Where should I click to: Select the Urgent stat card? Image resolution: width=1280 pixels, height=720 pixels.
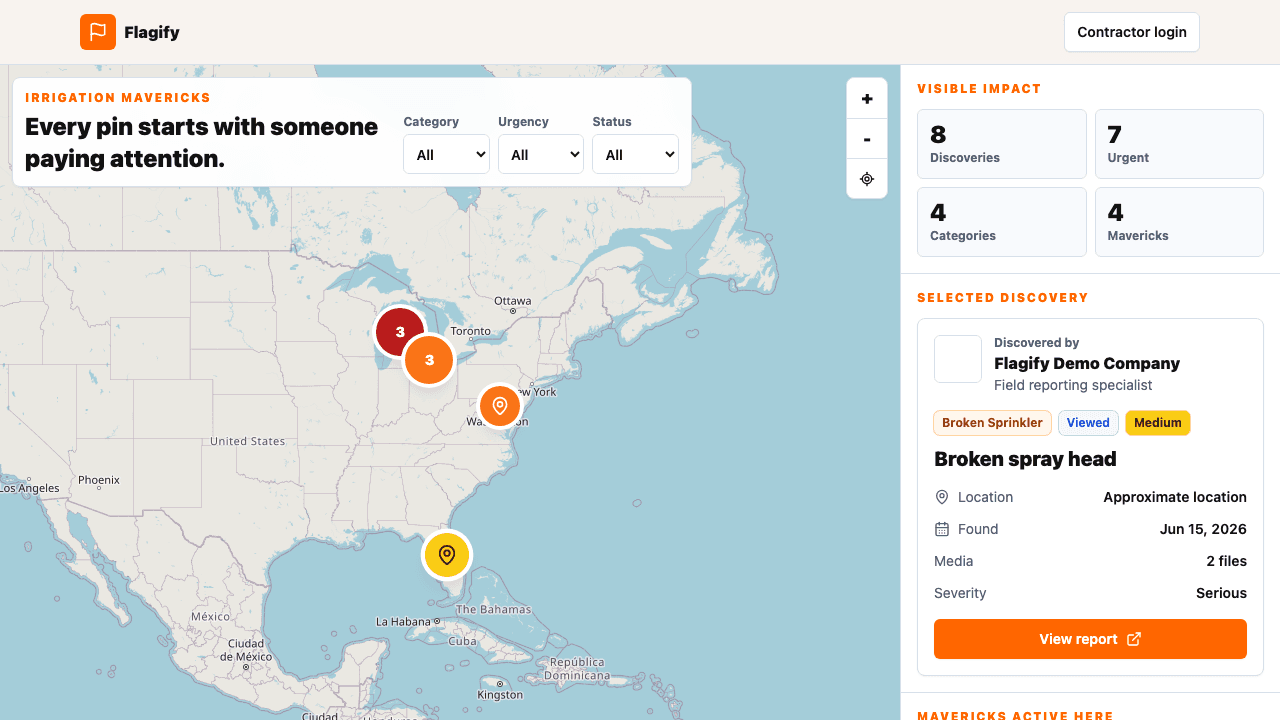pos(1179,144)
